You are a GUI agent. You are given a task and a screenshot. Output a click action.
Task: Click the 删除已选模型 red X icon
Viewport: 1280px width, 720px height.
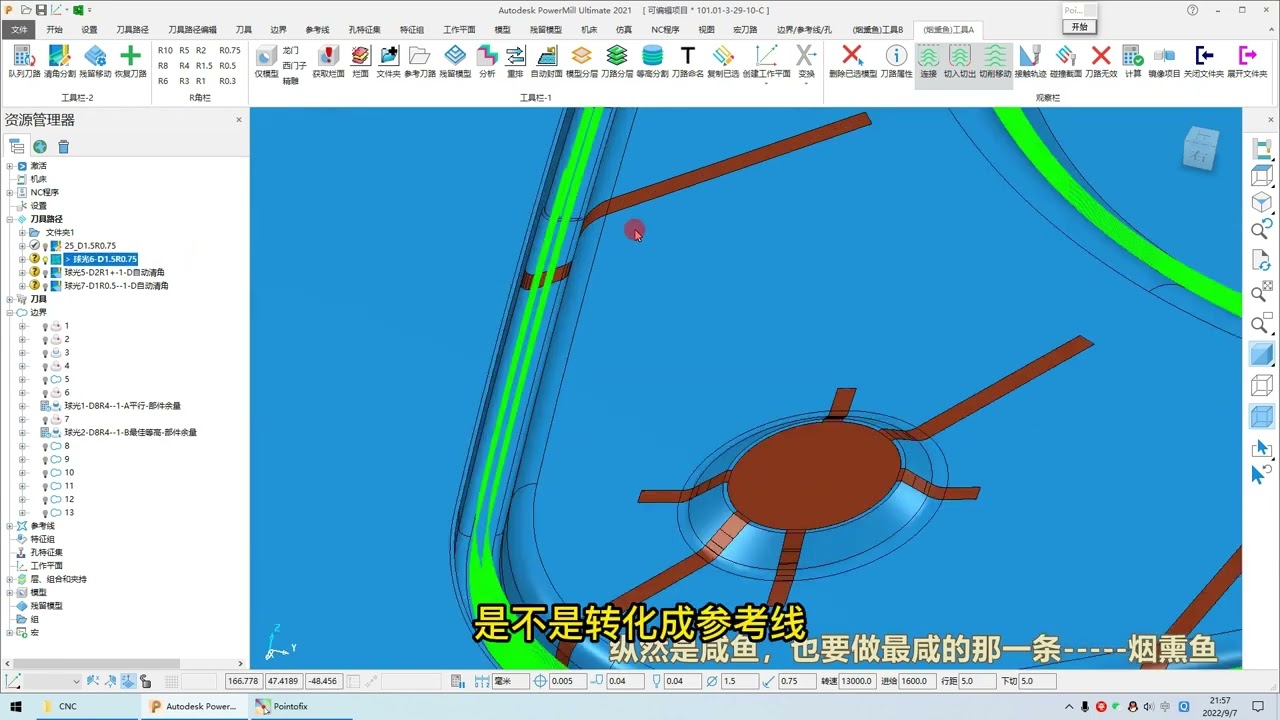pyautogui.click(x=853, y=61)
